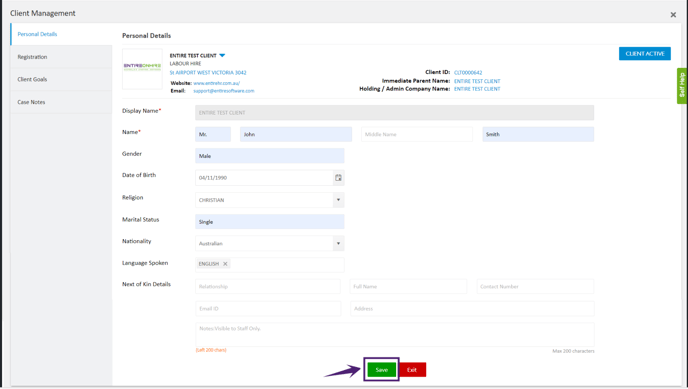Click the Next of Kin Relationship field
Screen dimensions: 688x389
[x=268, y=286]
